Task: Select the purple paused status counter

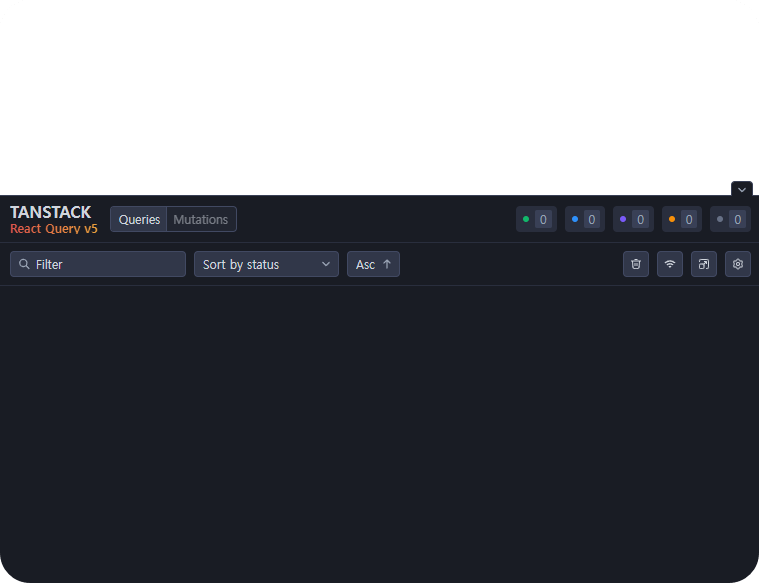Action: click(633, 219)
